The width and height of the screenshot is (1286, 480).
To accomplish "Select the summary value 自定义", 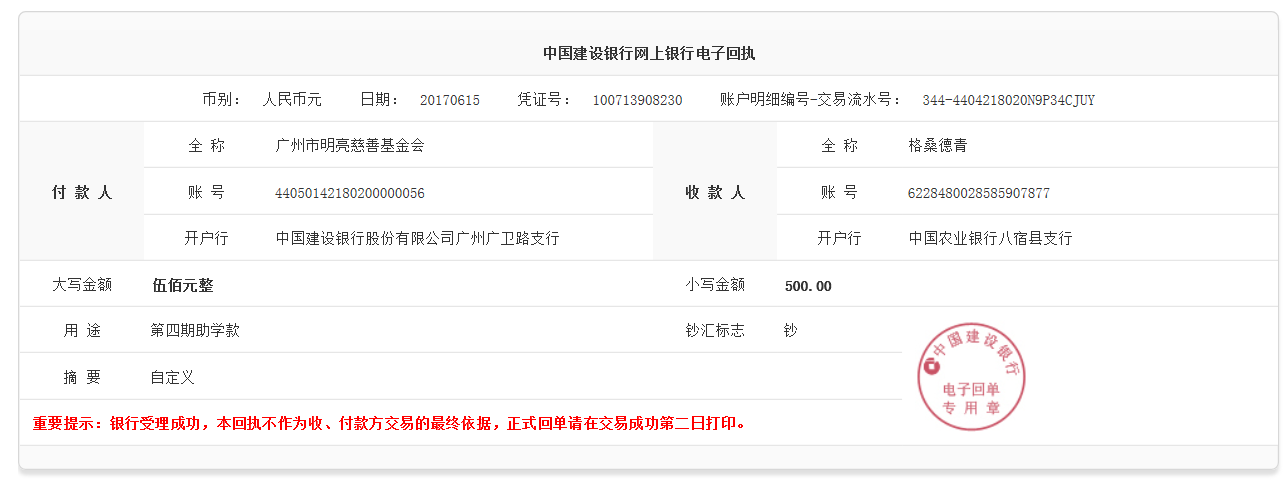I will click(172, 377).
